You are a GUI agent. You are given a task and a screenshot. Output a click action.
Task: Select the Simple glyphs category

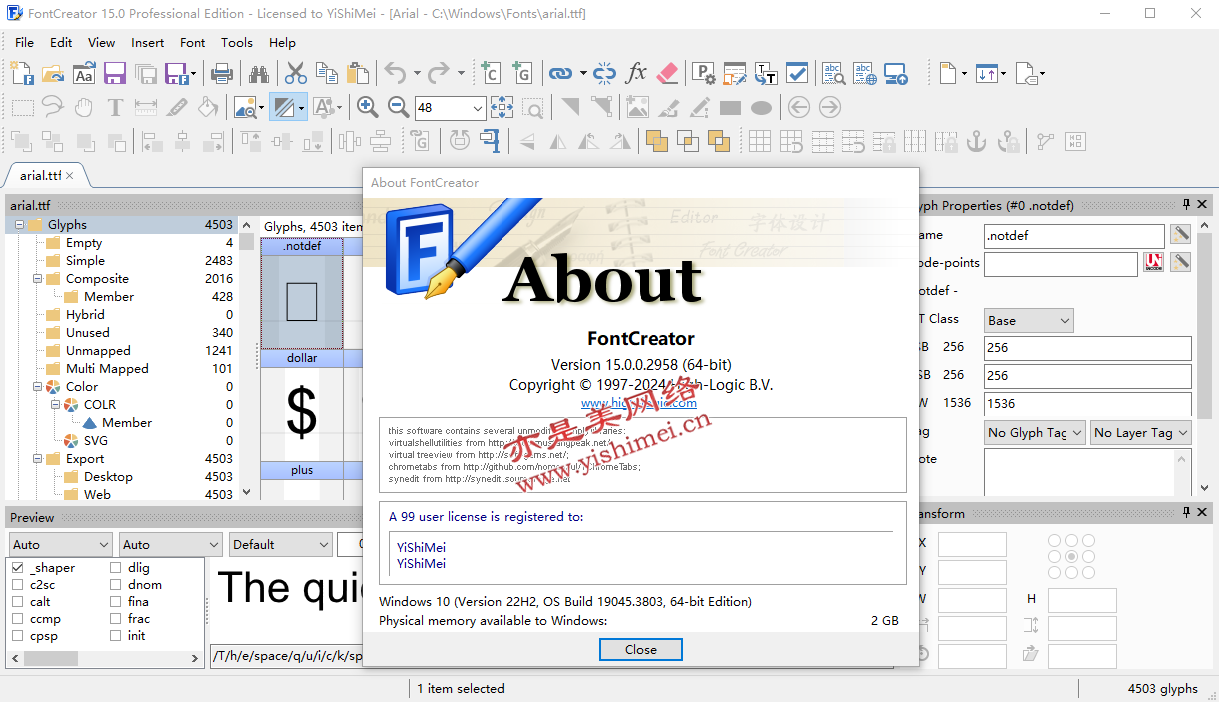(85, 261)
